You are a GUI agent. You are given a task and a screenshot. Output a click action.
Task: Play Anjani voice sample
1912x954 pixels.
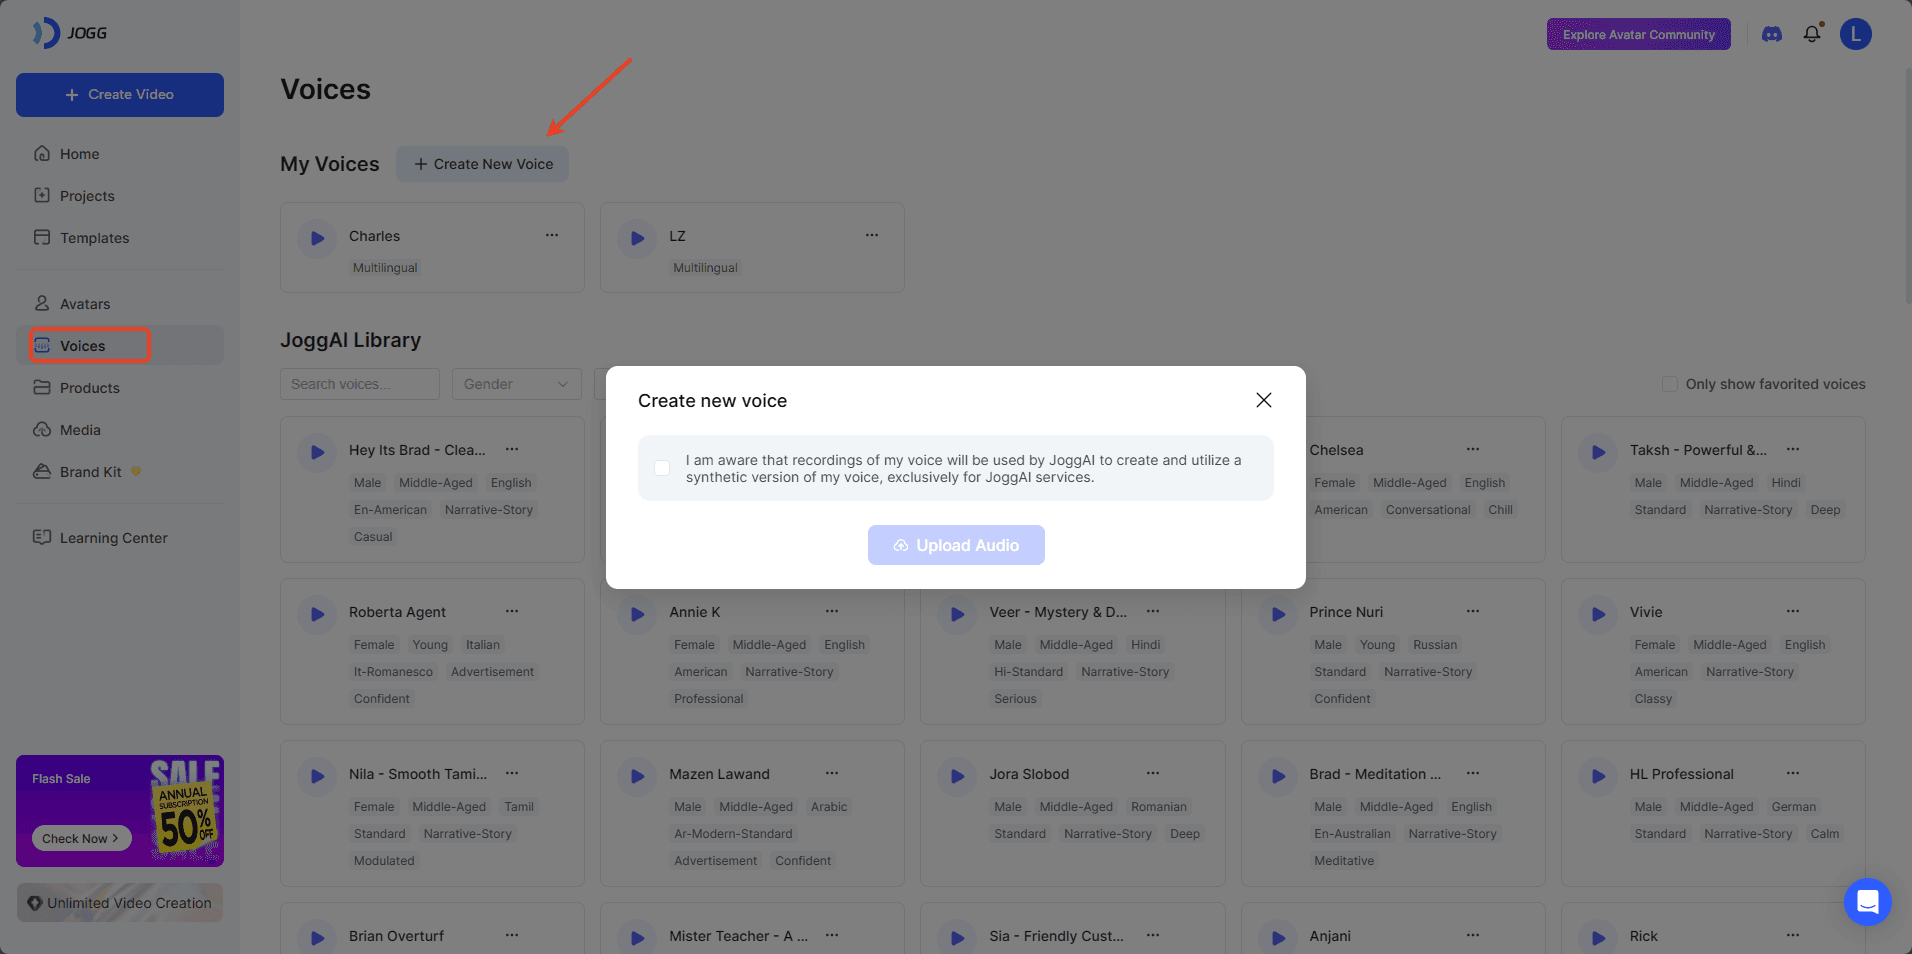[1278, 938]
